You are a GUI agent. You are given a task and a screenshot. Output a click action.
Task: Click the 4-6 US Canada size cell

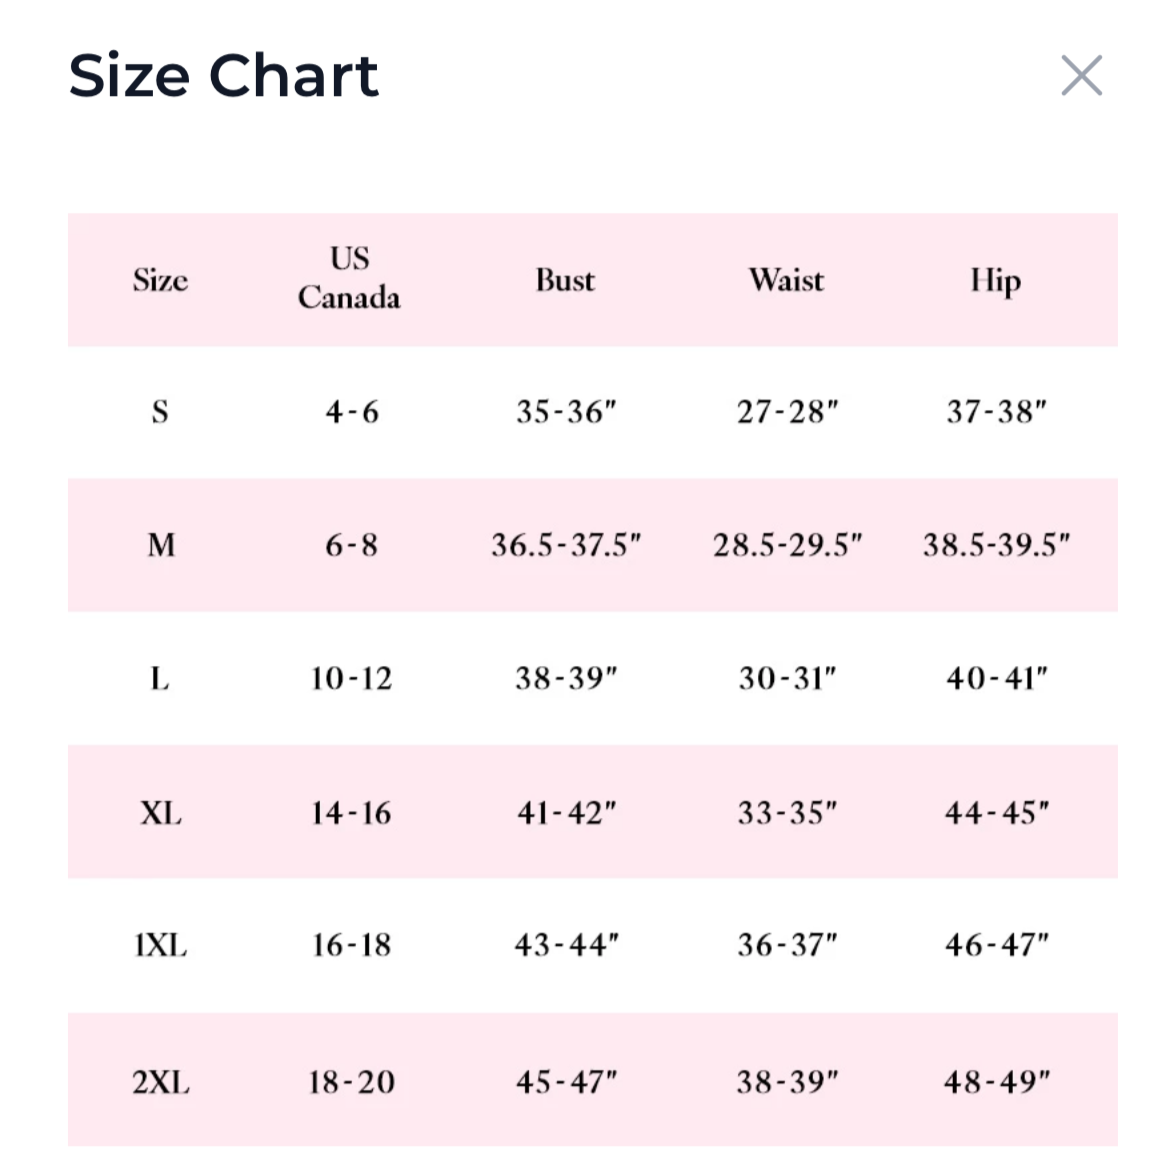click(x=351, y=412)
